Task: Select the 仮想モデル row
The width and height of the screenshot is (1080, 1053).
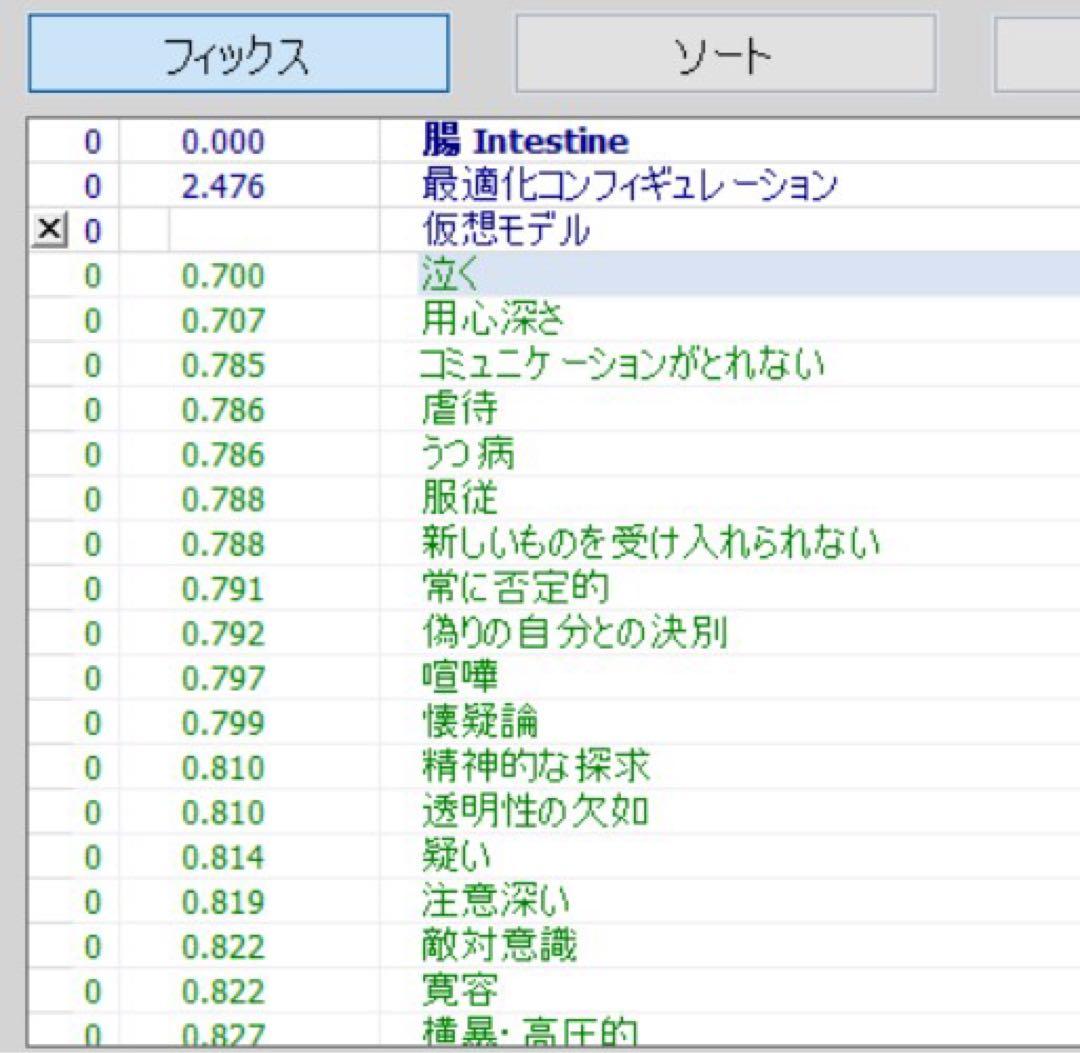Action: coord(505,232)
